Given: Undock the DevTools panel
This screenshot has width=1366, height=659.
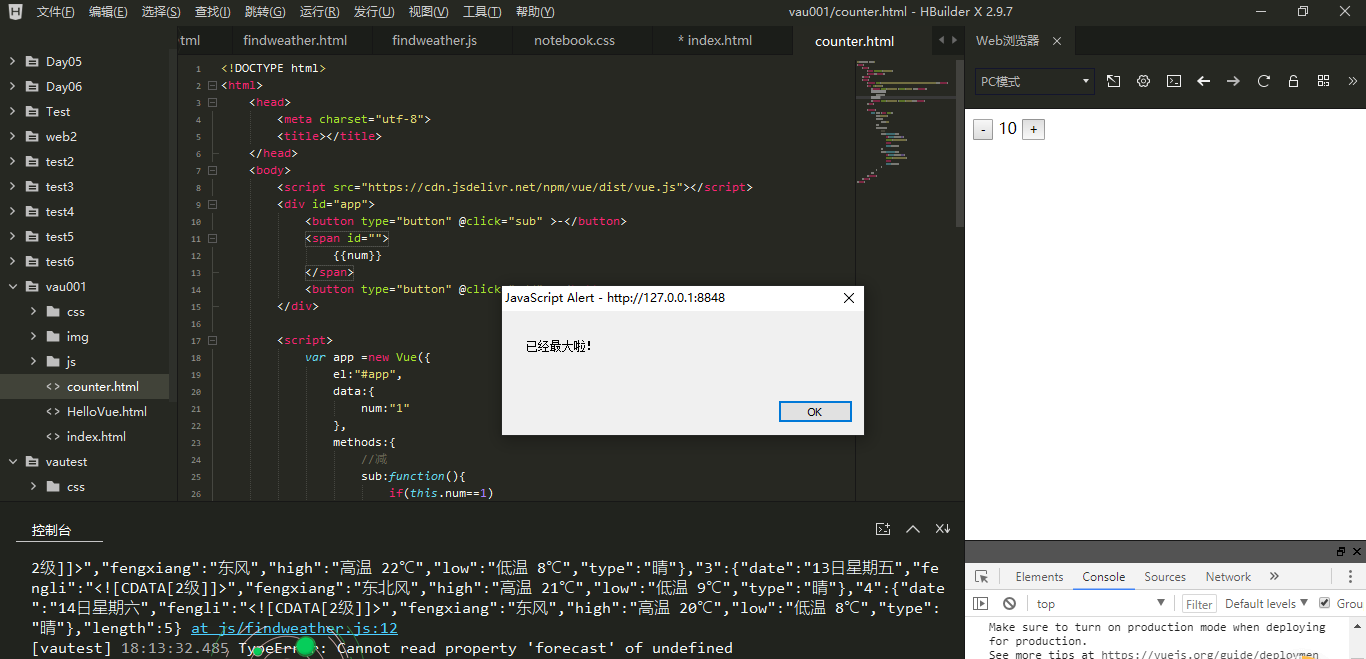Looking at the screenshot, I should [1341, 551].
